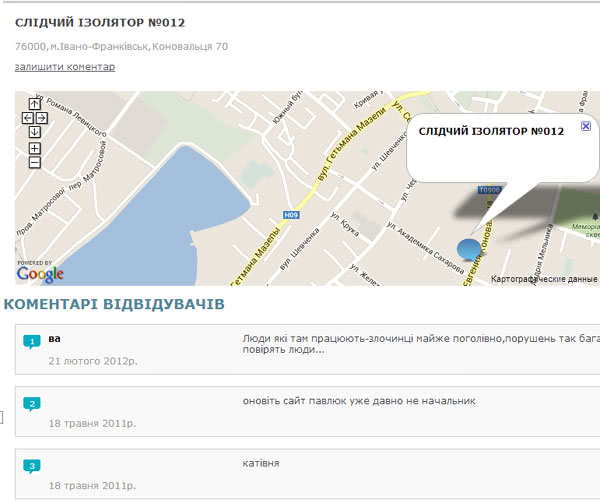This screenshot has height=500, width=600.
Task: Pan the map left with arrow
Action: (x=27, y=118)
